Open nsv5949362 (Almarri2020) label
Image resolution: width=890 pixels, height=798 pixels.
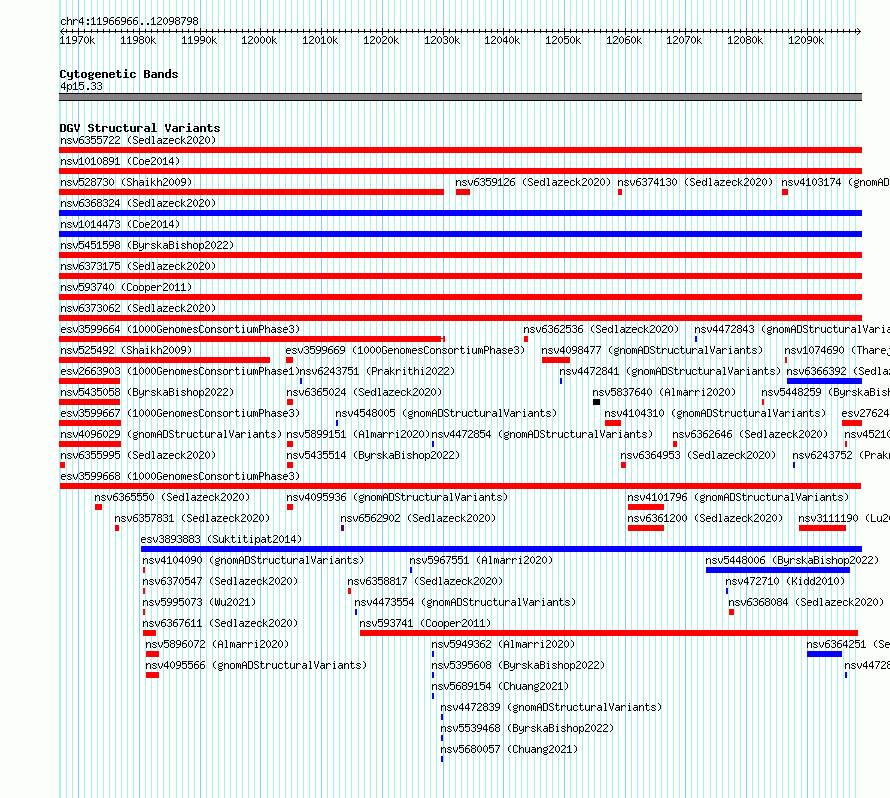(x=503, y=644)
